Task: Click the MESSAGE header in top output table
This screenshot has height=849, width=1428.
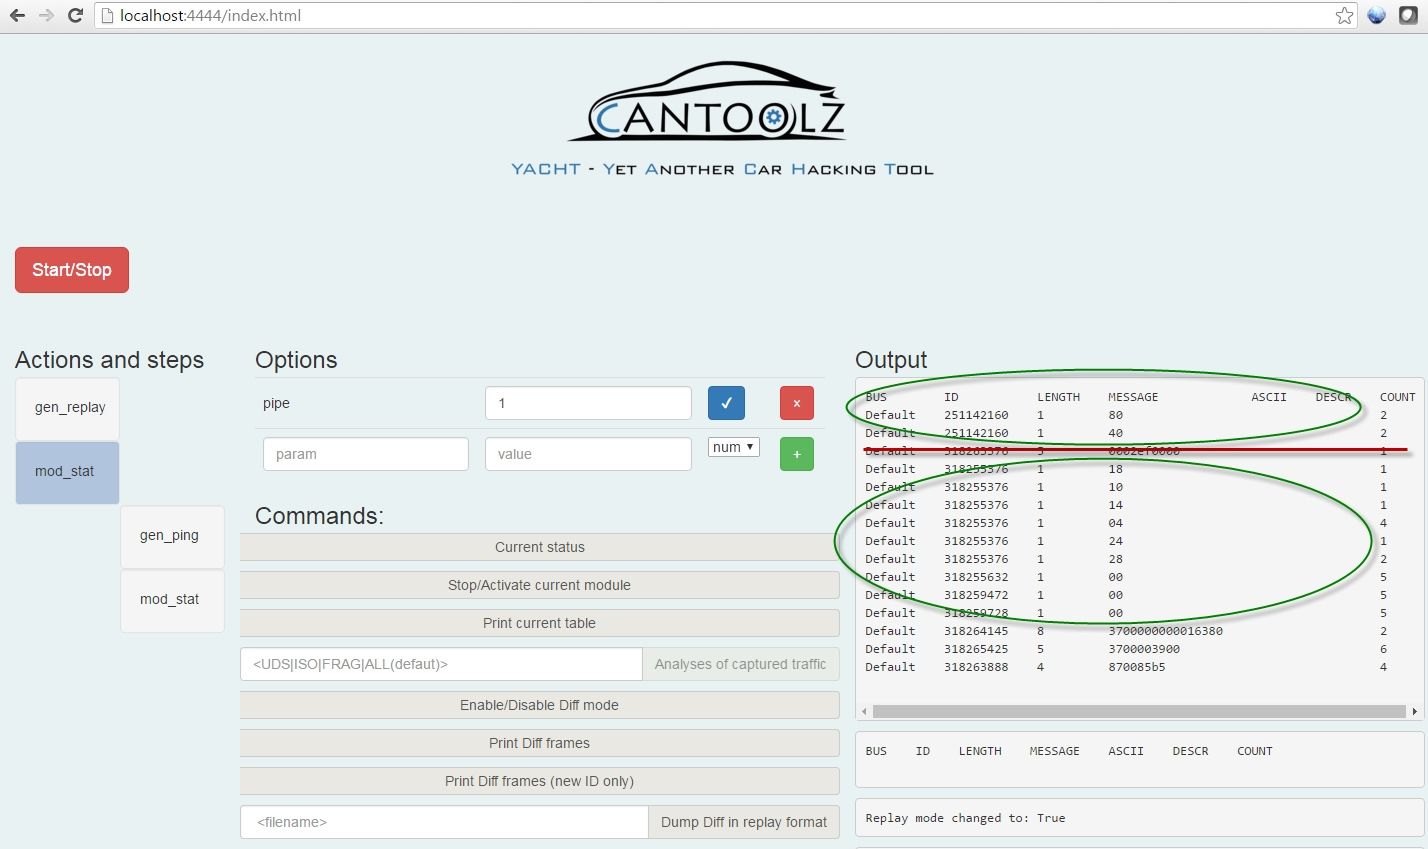Action: tap(1133, 397)
